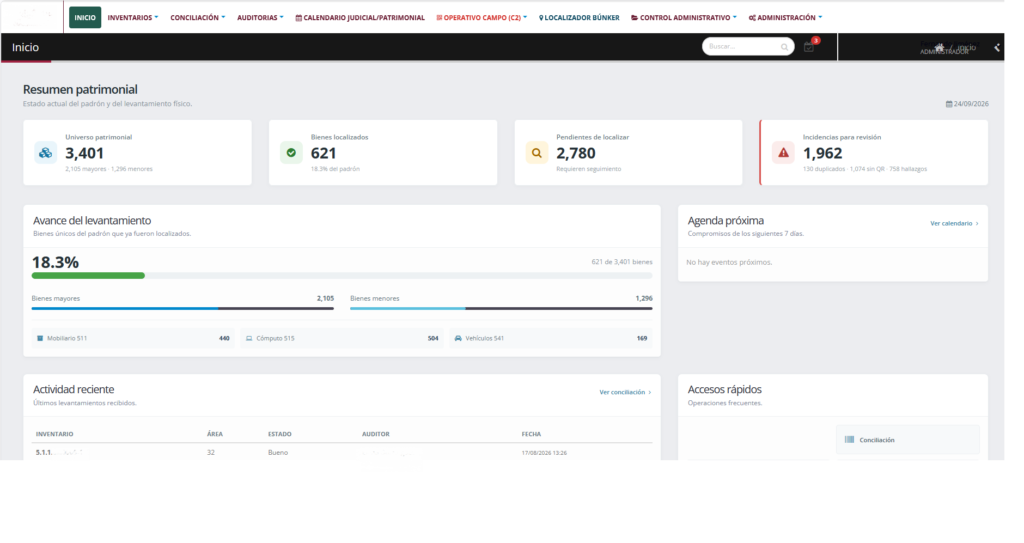Click the INVENTARIO column header
The image size is (1024, 543).
point(54,434)
